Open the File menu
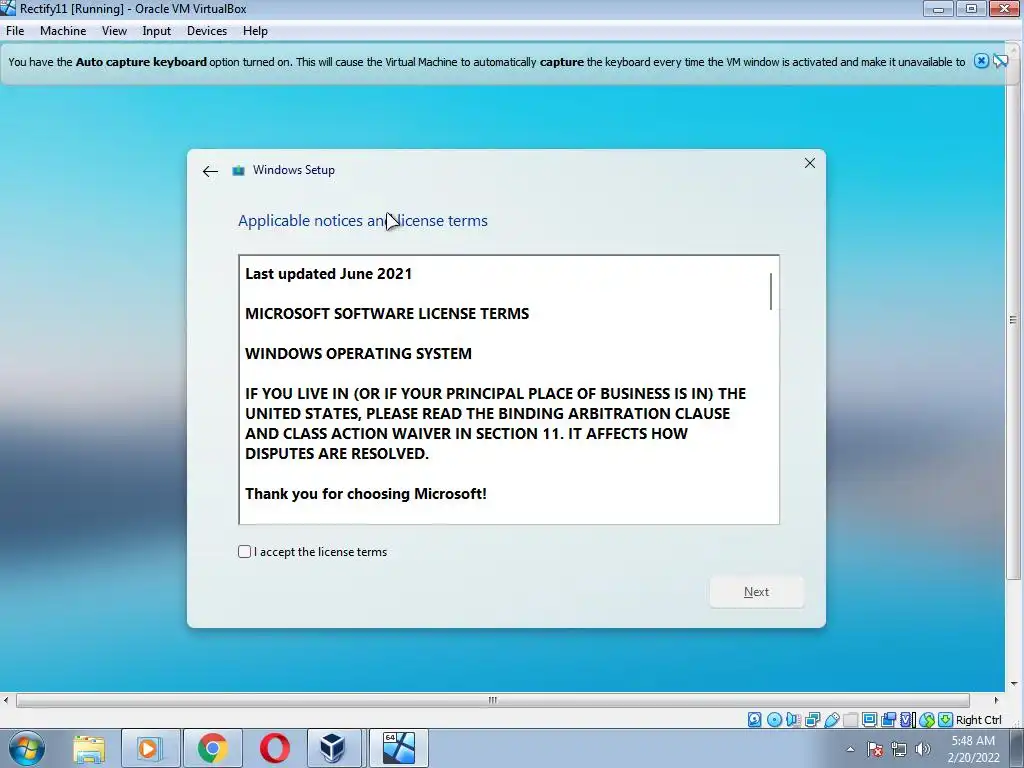The width and height of the screenshot is (1024, 768). [x=15, y=31]
